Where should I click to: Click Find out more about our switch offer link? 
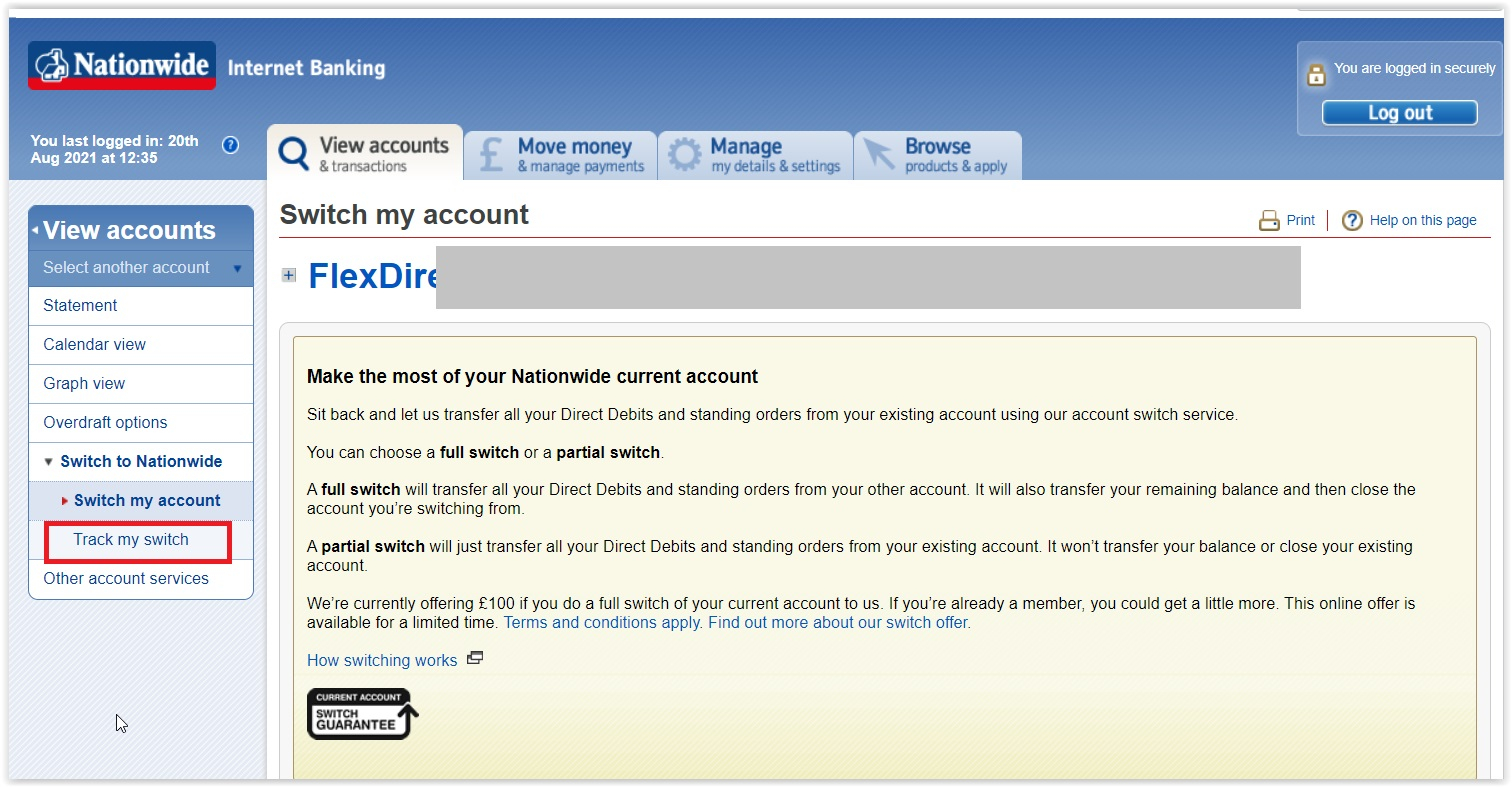click(x=839, y=623)
